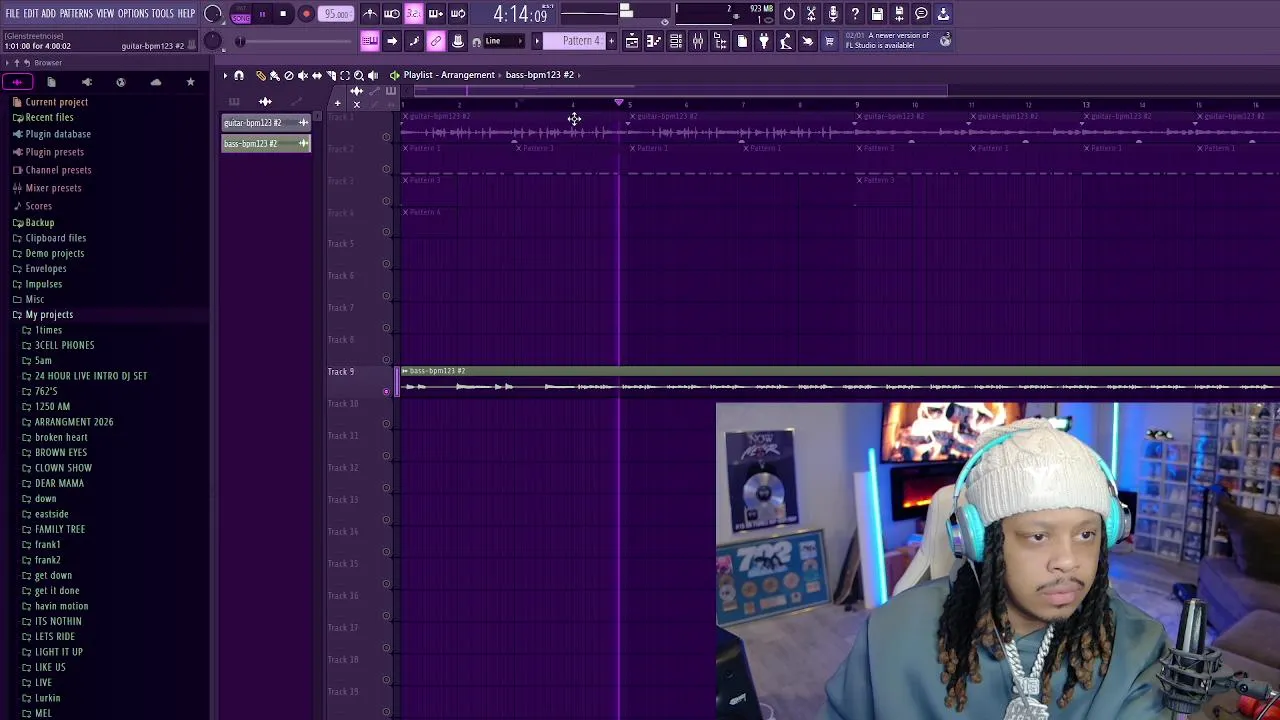Screen dimensions: 1280x720
Task: Toggle the metronome icon
Action: [x=370, y=14]
